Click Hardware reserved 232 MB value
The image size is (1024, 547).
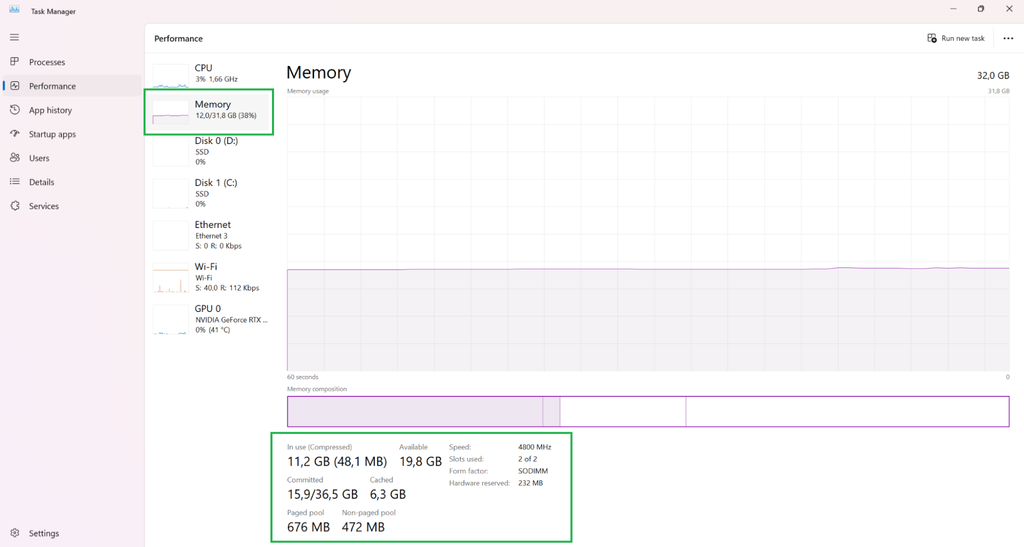[x=530, y=483]
